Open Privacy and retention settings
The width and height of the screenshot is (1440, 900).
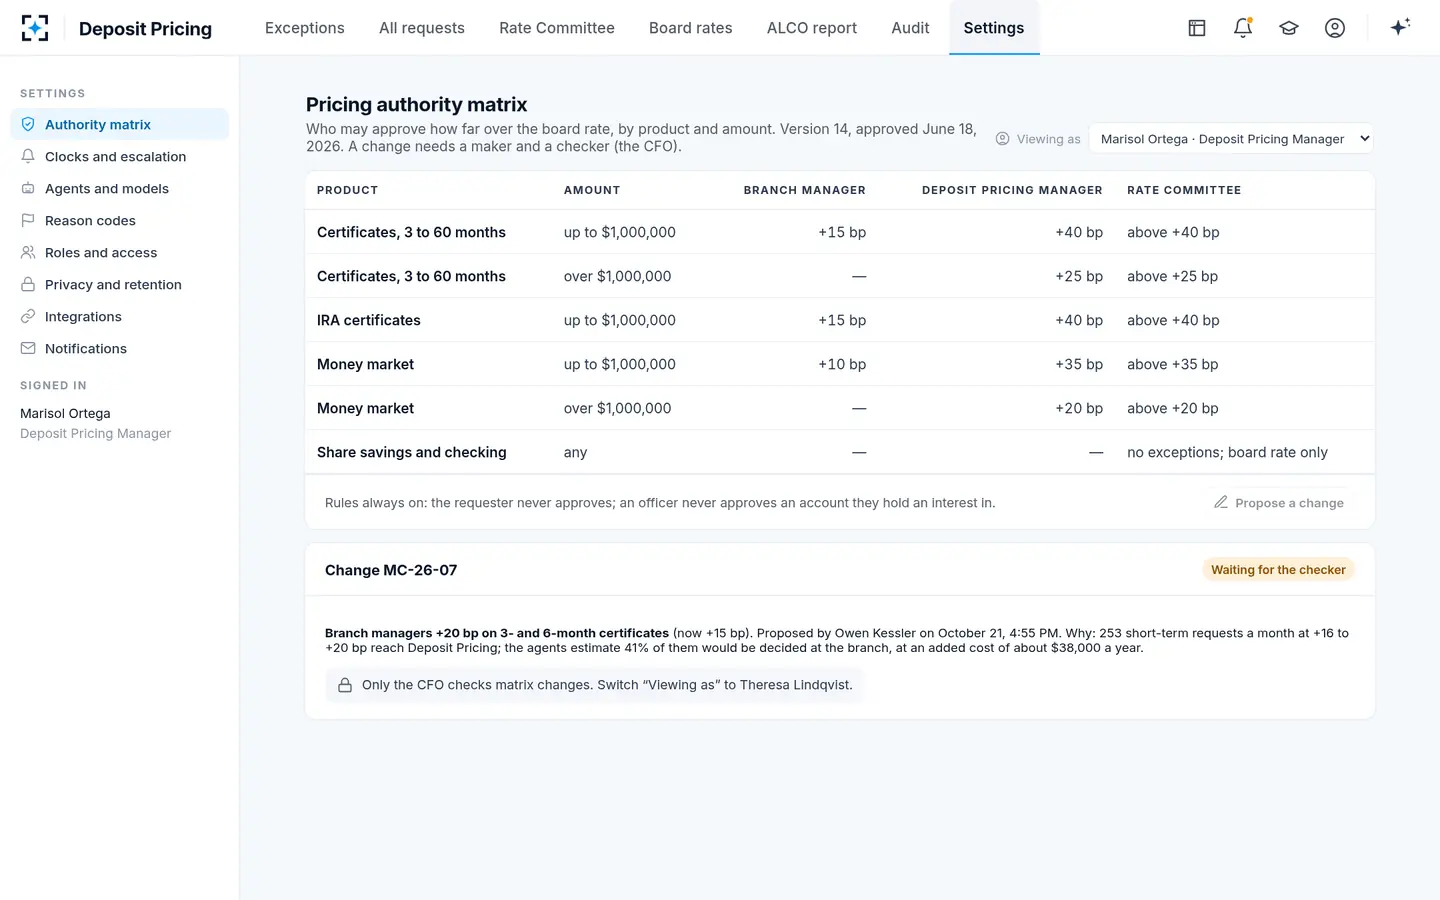pyautogui.click(x=119, y=285)
